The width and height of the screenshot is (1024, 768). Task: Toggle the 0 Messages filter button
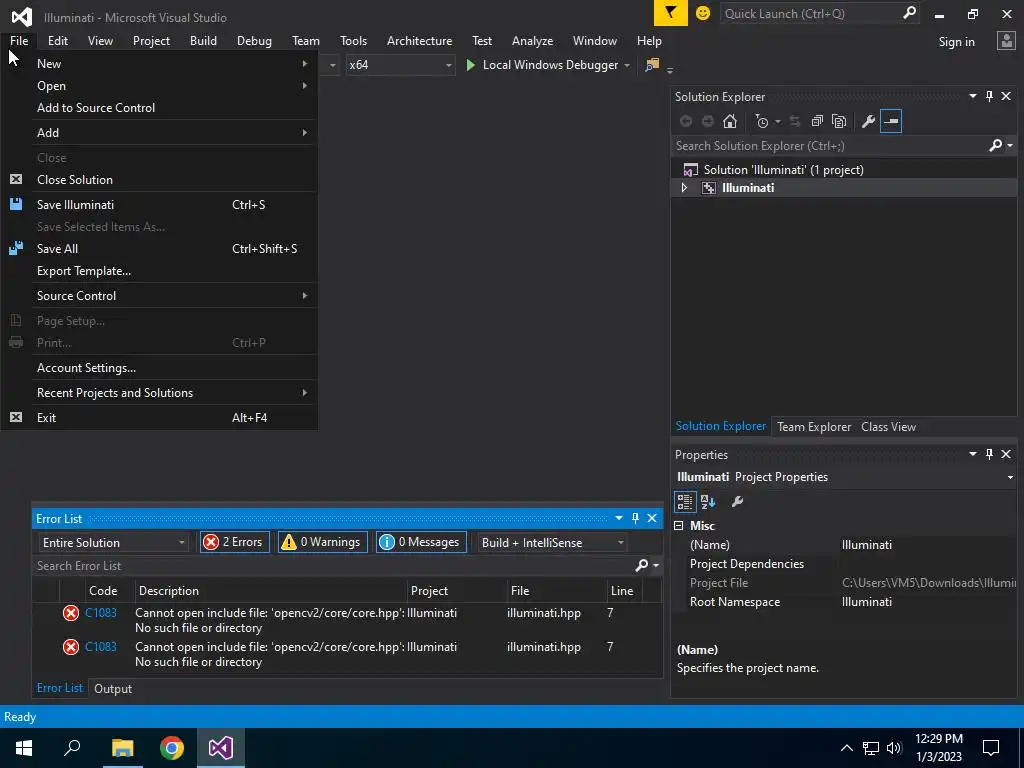point(421,542)
